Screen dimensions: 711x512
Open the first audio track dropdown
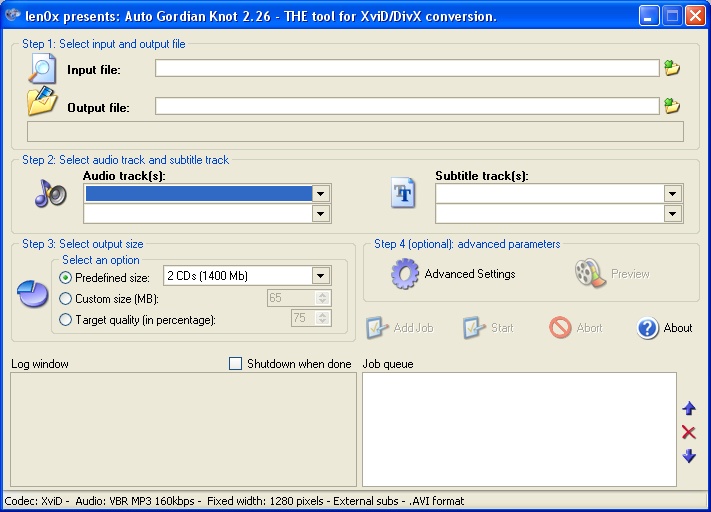(x=321, y=194)
